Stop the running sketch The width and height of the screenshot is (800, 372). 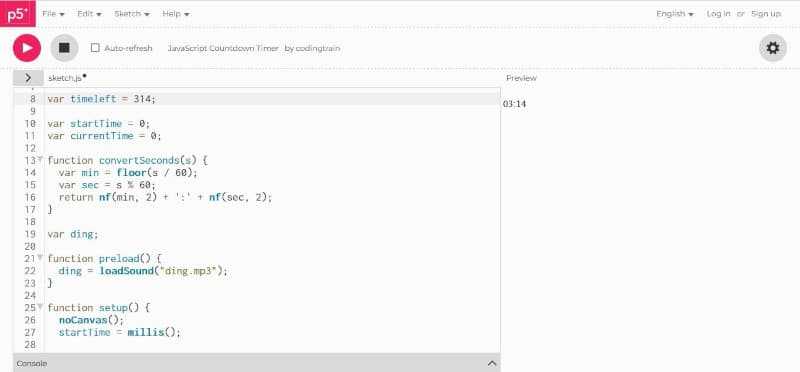click(64, 48)
